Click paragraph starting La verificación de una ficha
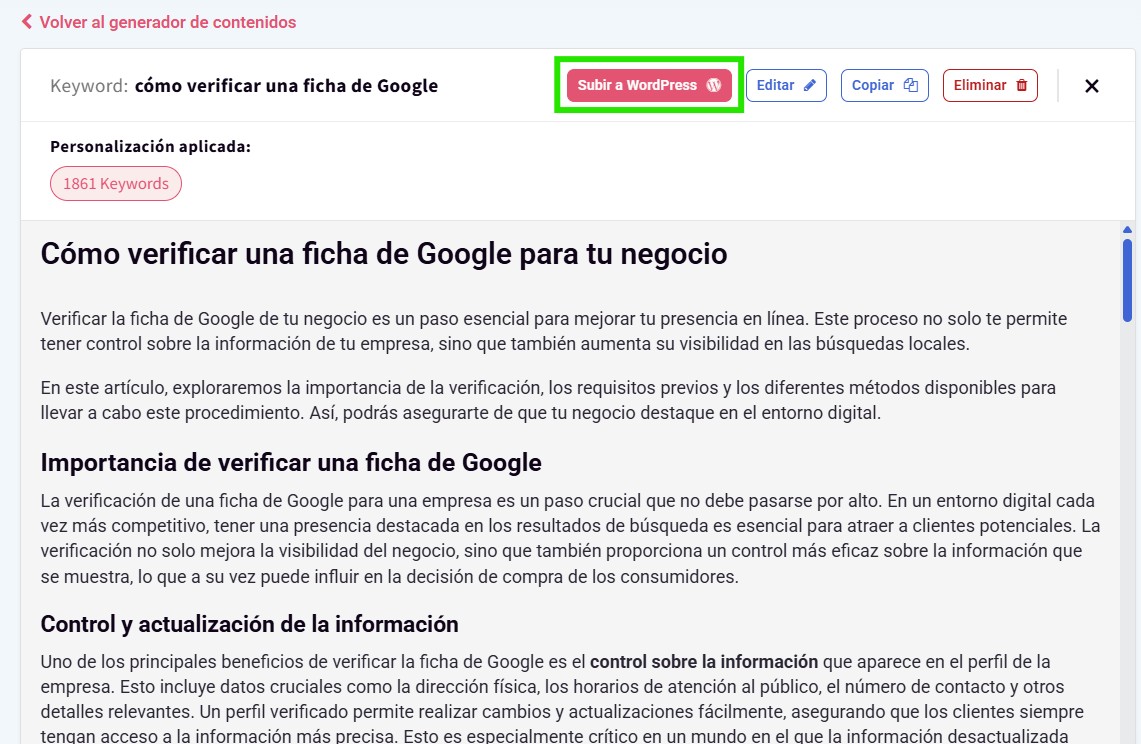The width and height of the screenshot is (1141, 744). [x=570, y=539]
